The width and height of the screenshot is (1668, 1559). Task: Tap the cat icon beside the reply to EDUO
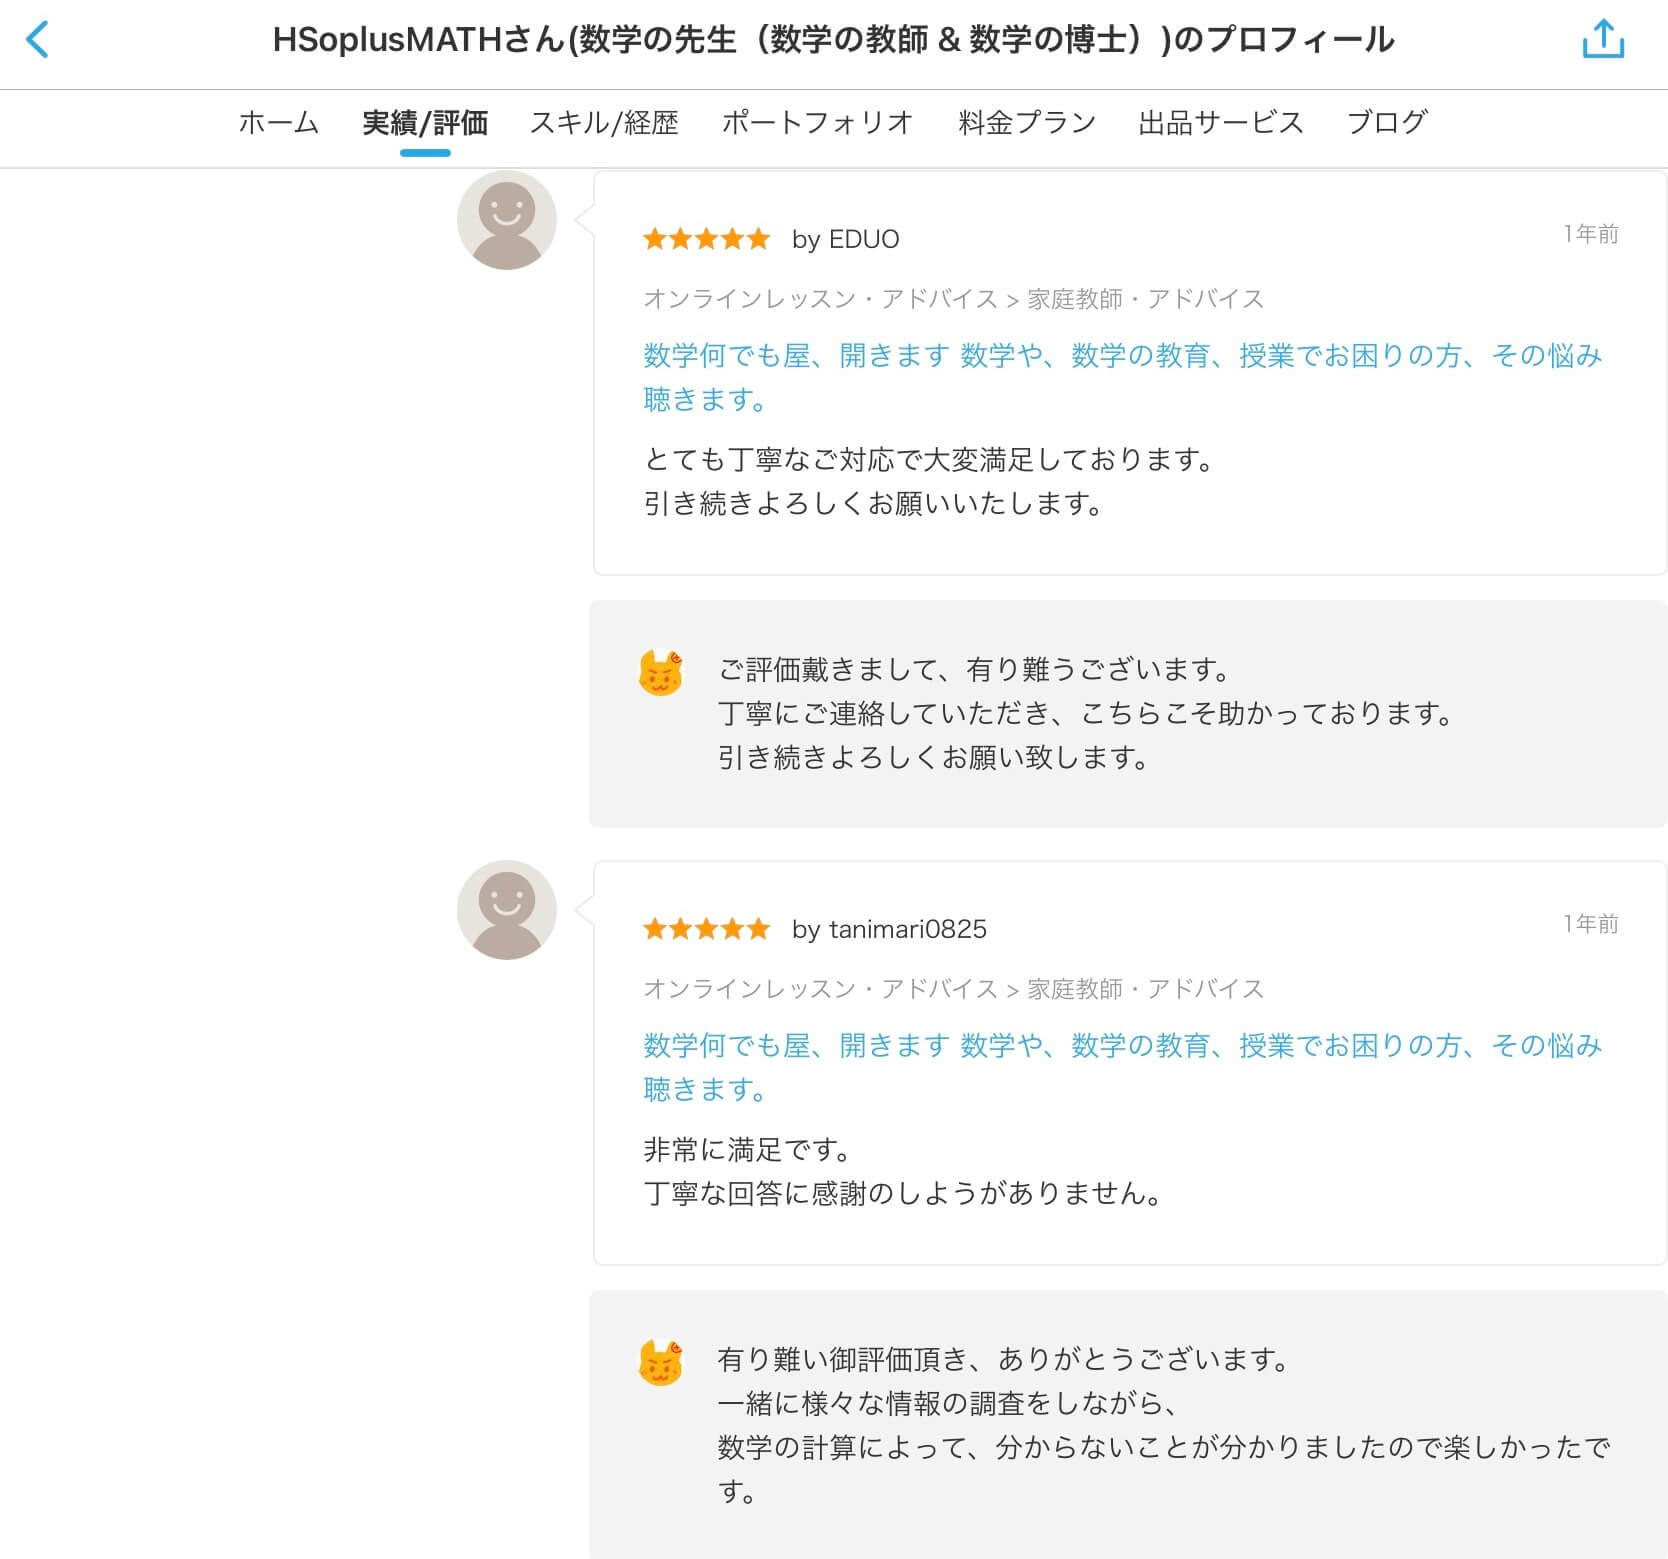tap(660, 673)
